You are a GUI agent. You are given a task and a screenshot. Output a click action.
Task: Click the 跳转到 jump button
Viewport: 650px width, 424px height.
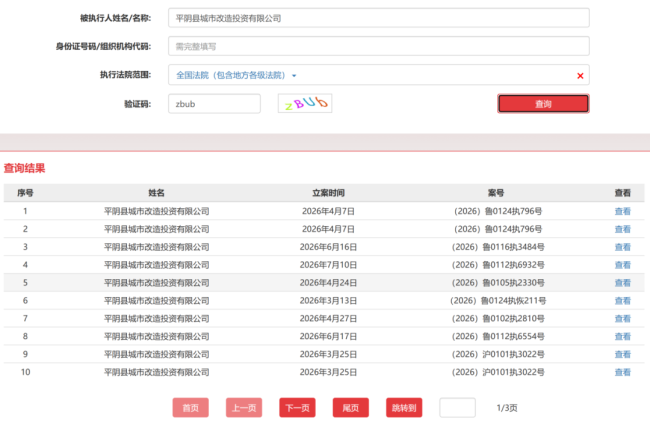pyautogui.click(x=404, y=407)
